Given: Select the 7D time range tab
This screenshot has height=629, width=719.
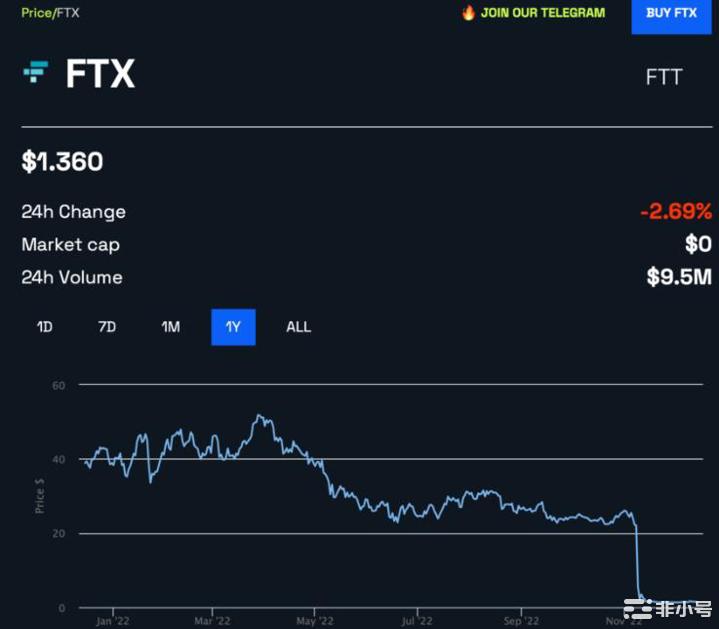Looking at the screenshot, I should pos(107,327).
